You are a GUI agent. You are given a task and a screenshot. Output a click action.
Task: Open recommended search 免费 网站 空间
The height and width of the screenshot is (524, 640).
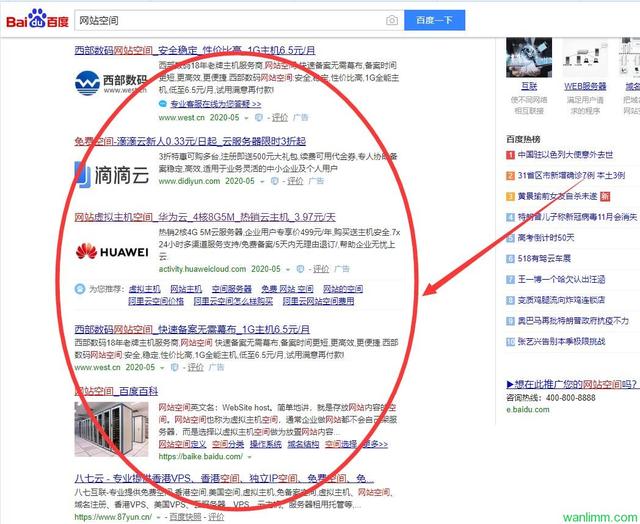[287, 289]
